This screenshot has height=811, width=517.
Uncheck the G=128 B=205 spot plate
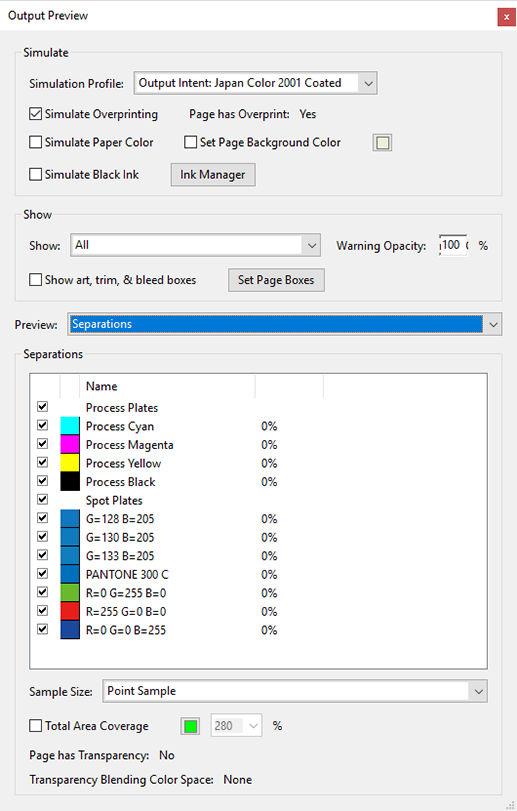pos(42,518)
